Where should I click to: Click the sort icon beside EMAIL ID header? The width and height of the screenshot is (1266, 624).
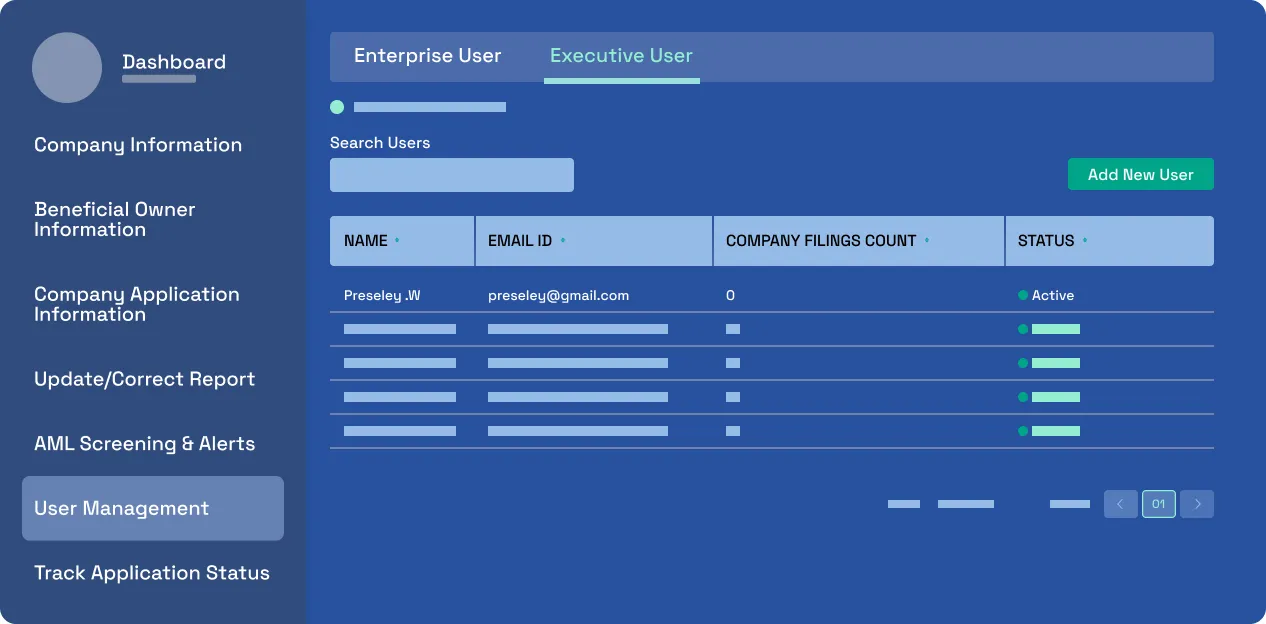562,240
